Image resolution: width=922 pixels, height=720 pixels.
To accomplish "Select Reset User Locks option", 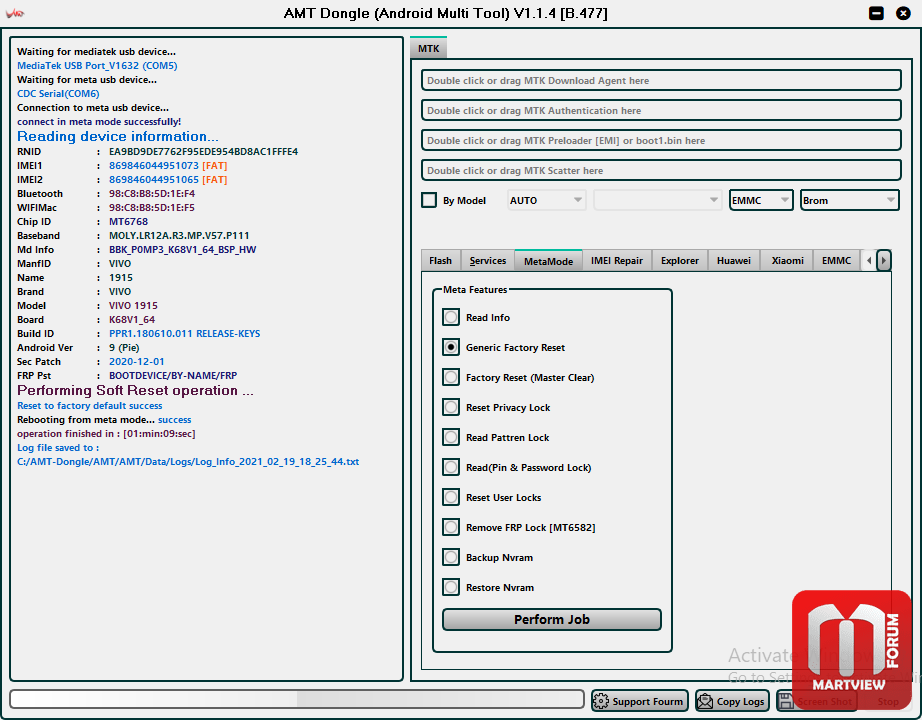I will [x=451, y=497].
